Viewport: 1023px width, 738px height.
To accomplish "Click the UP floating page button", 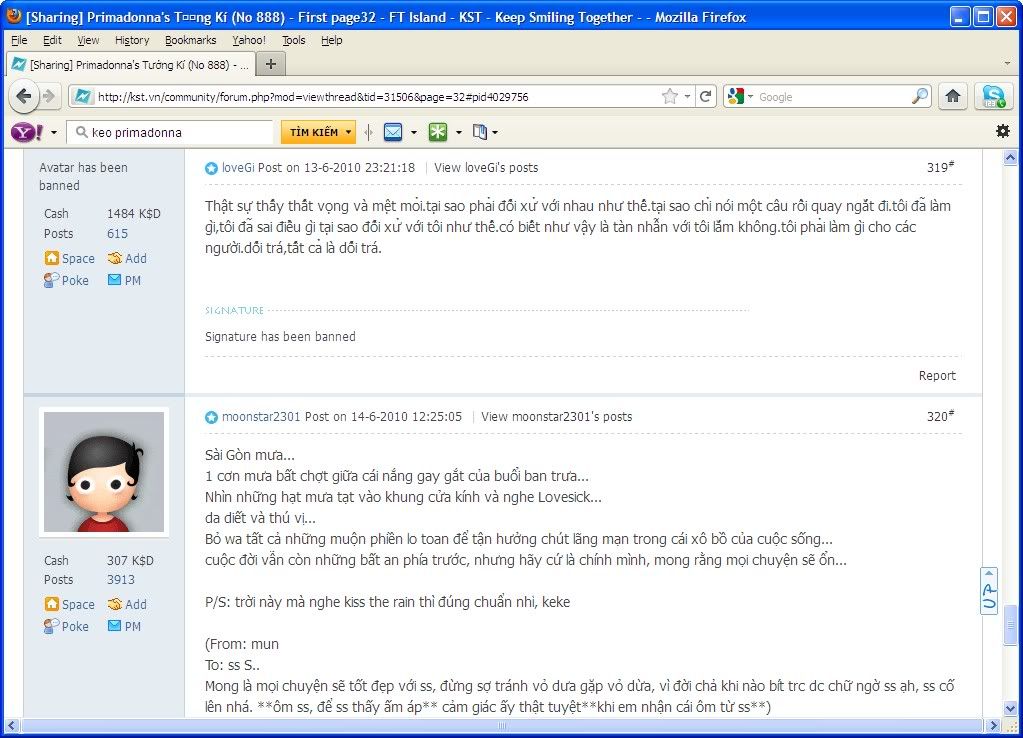I will coord(989,591).
